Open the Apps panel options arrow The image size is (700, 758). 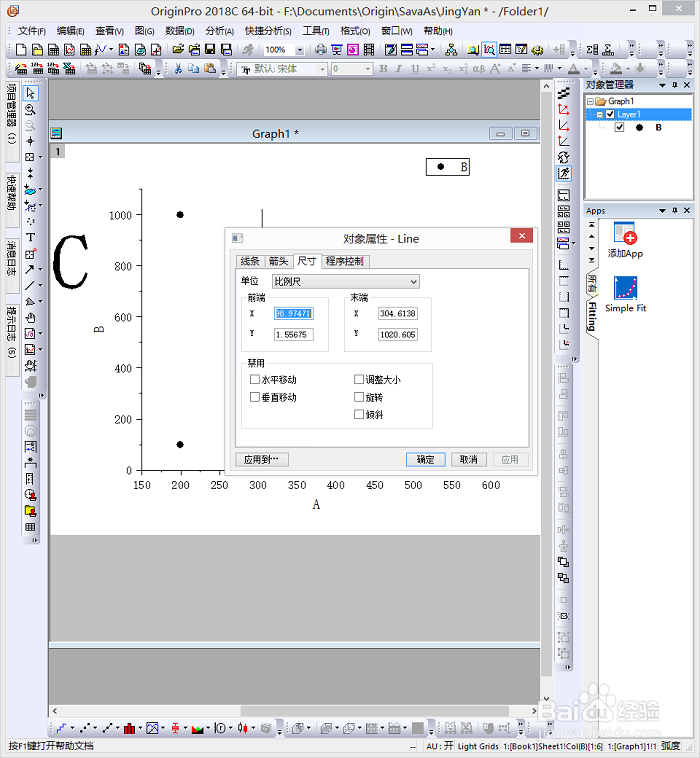point(662,211)
